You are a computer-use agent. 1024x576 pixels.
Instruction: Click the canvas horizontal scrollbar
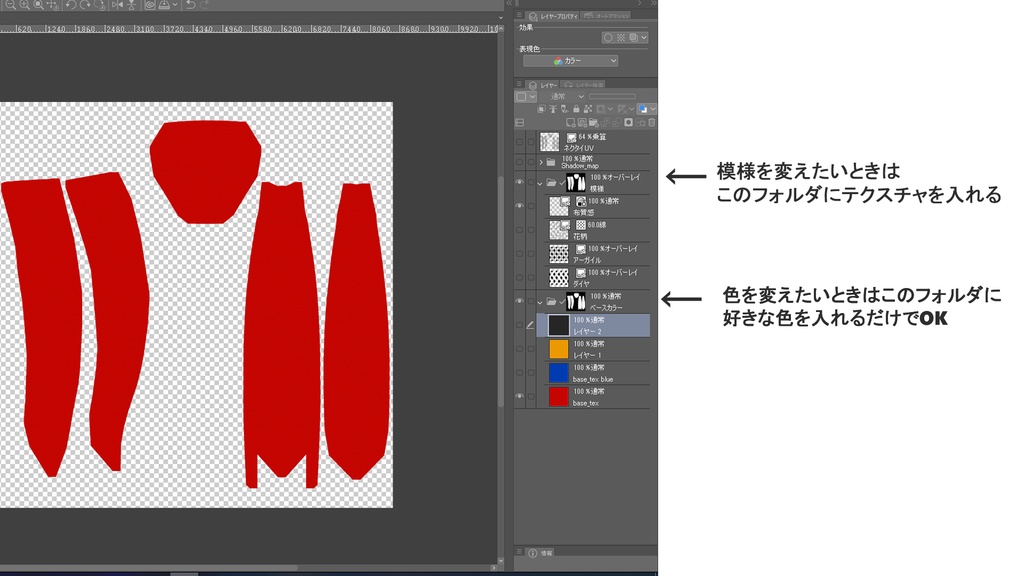(149, 568)
